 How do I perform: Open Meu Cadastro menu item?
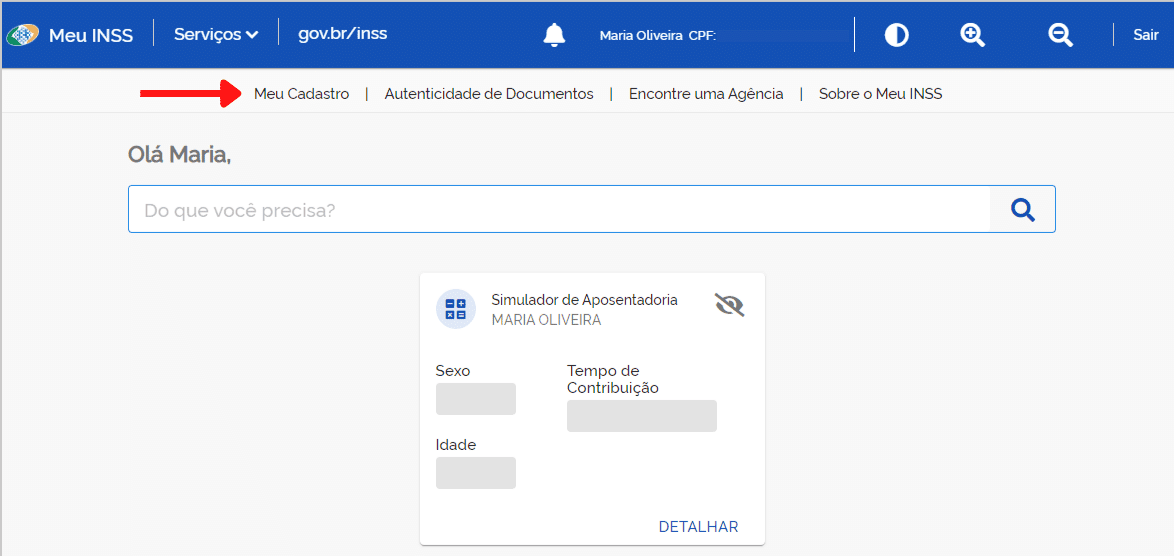[301, 94]
